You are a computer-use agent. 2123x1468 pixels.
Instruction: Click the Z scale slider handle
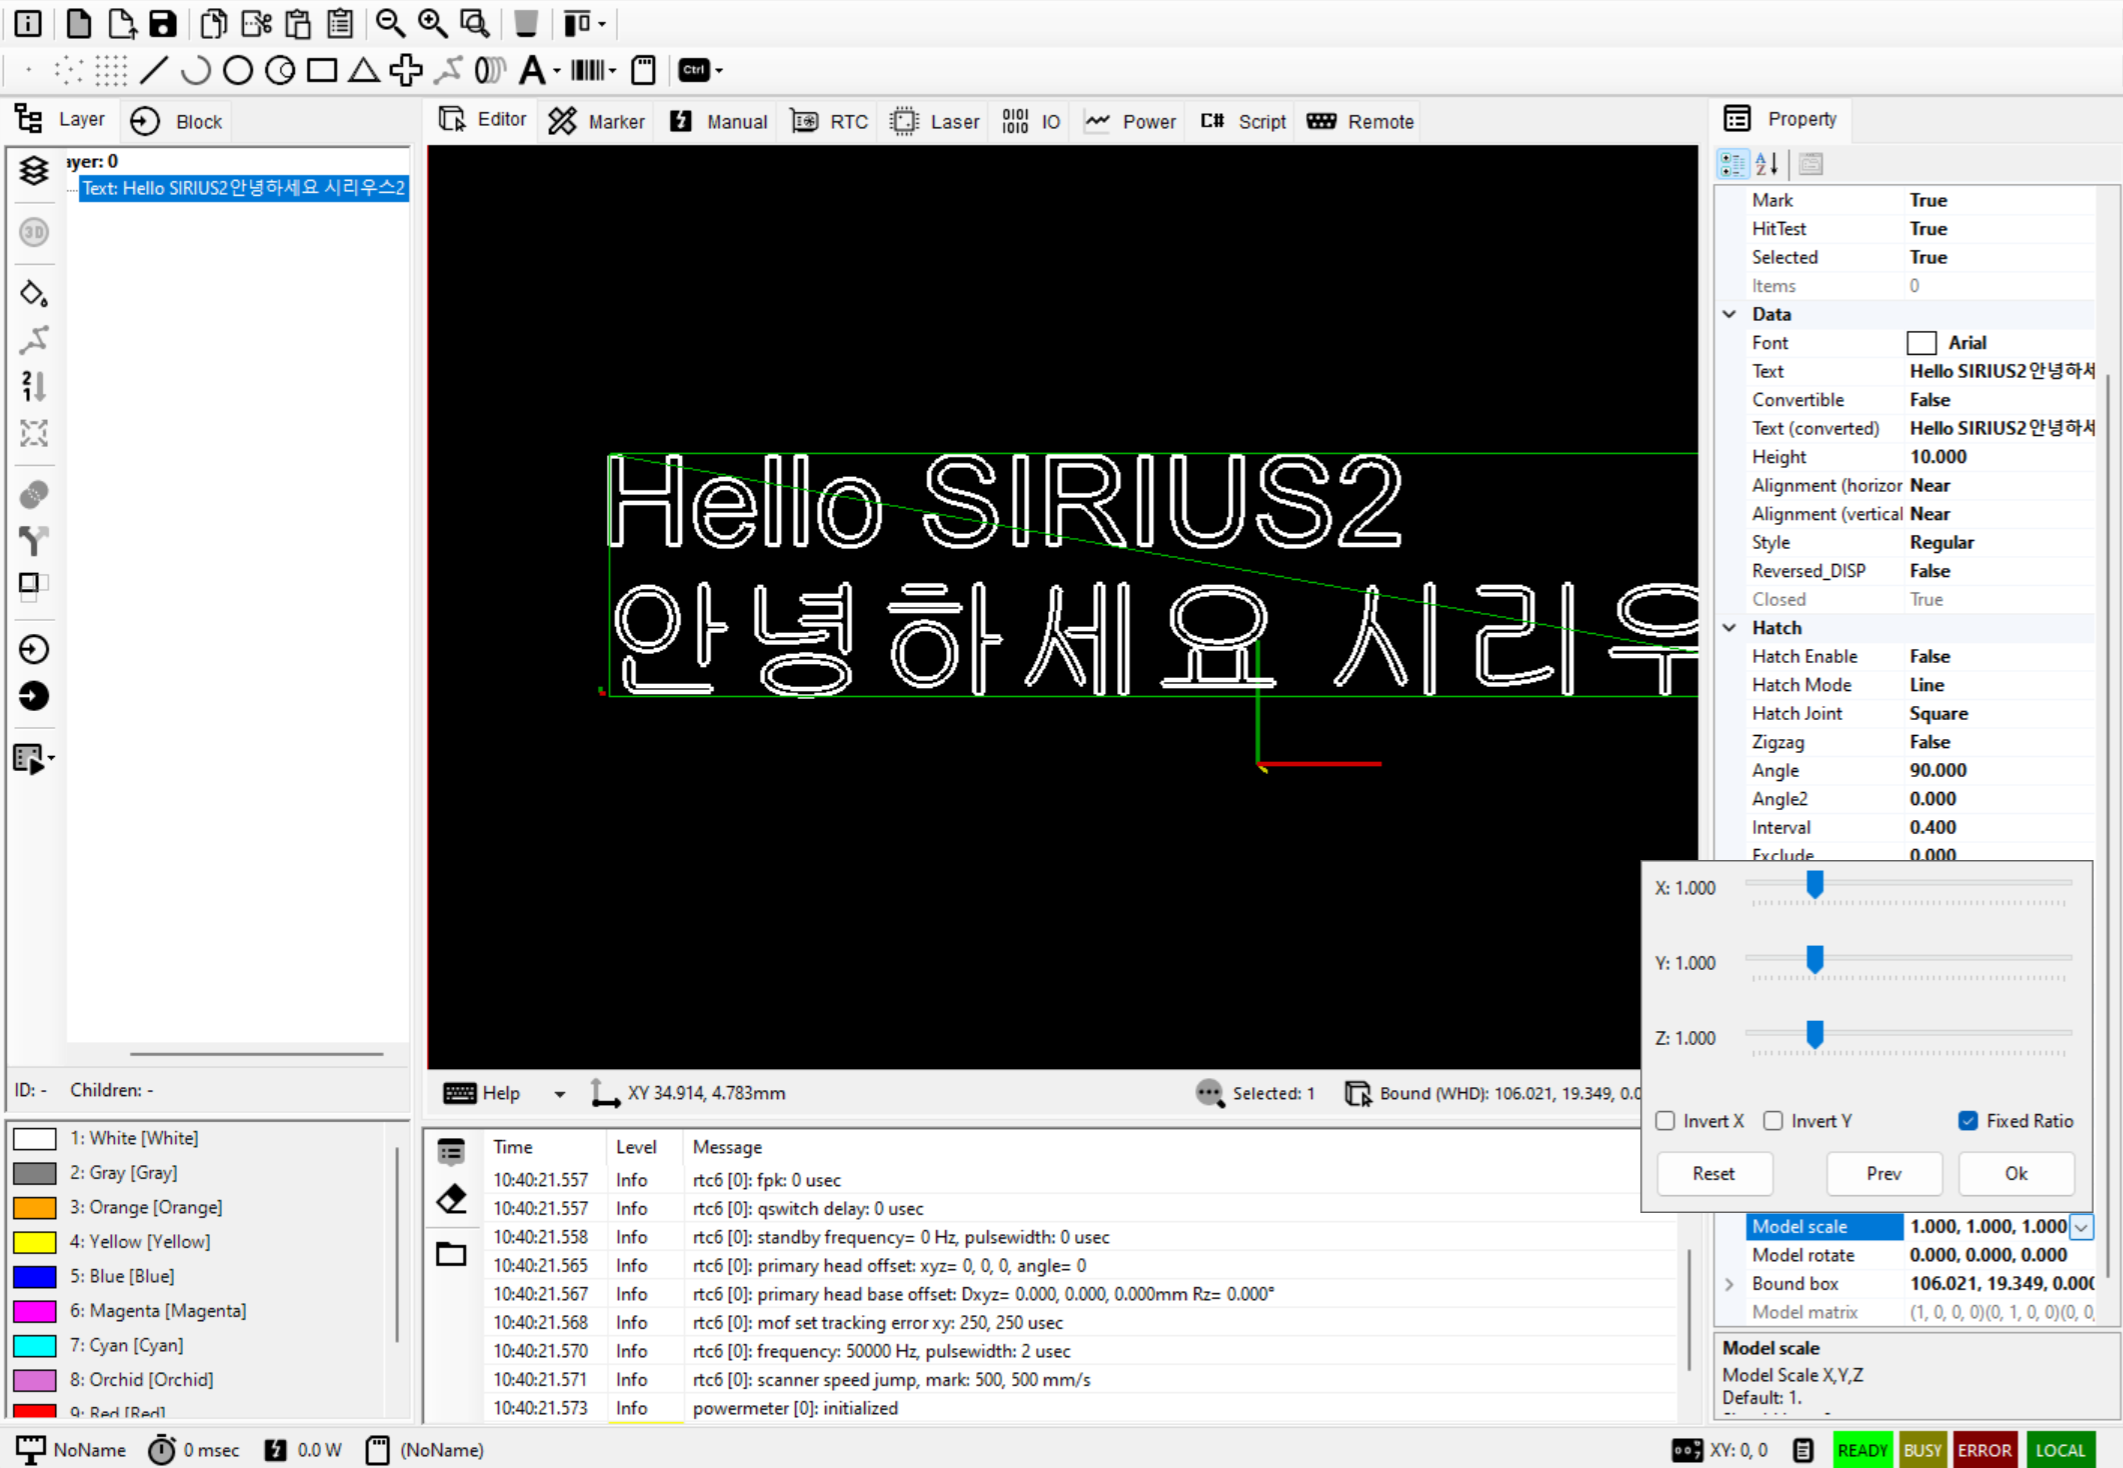[x=1814, y=1034]
